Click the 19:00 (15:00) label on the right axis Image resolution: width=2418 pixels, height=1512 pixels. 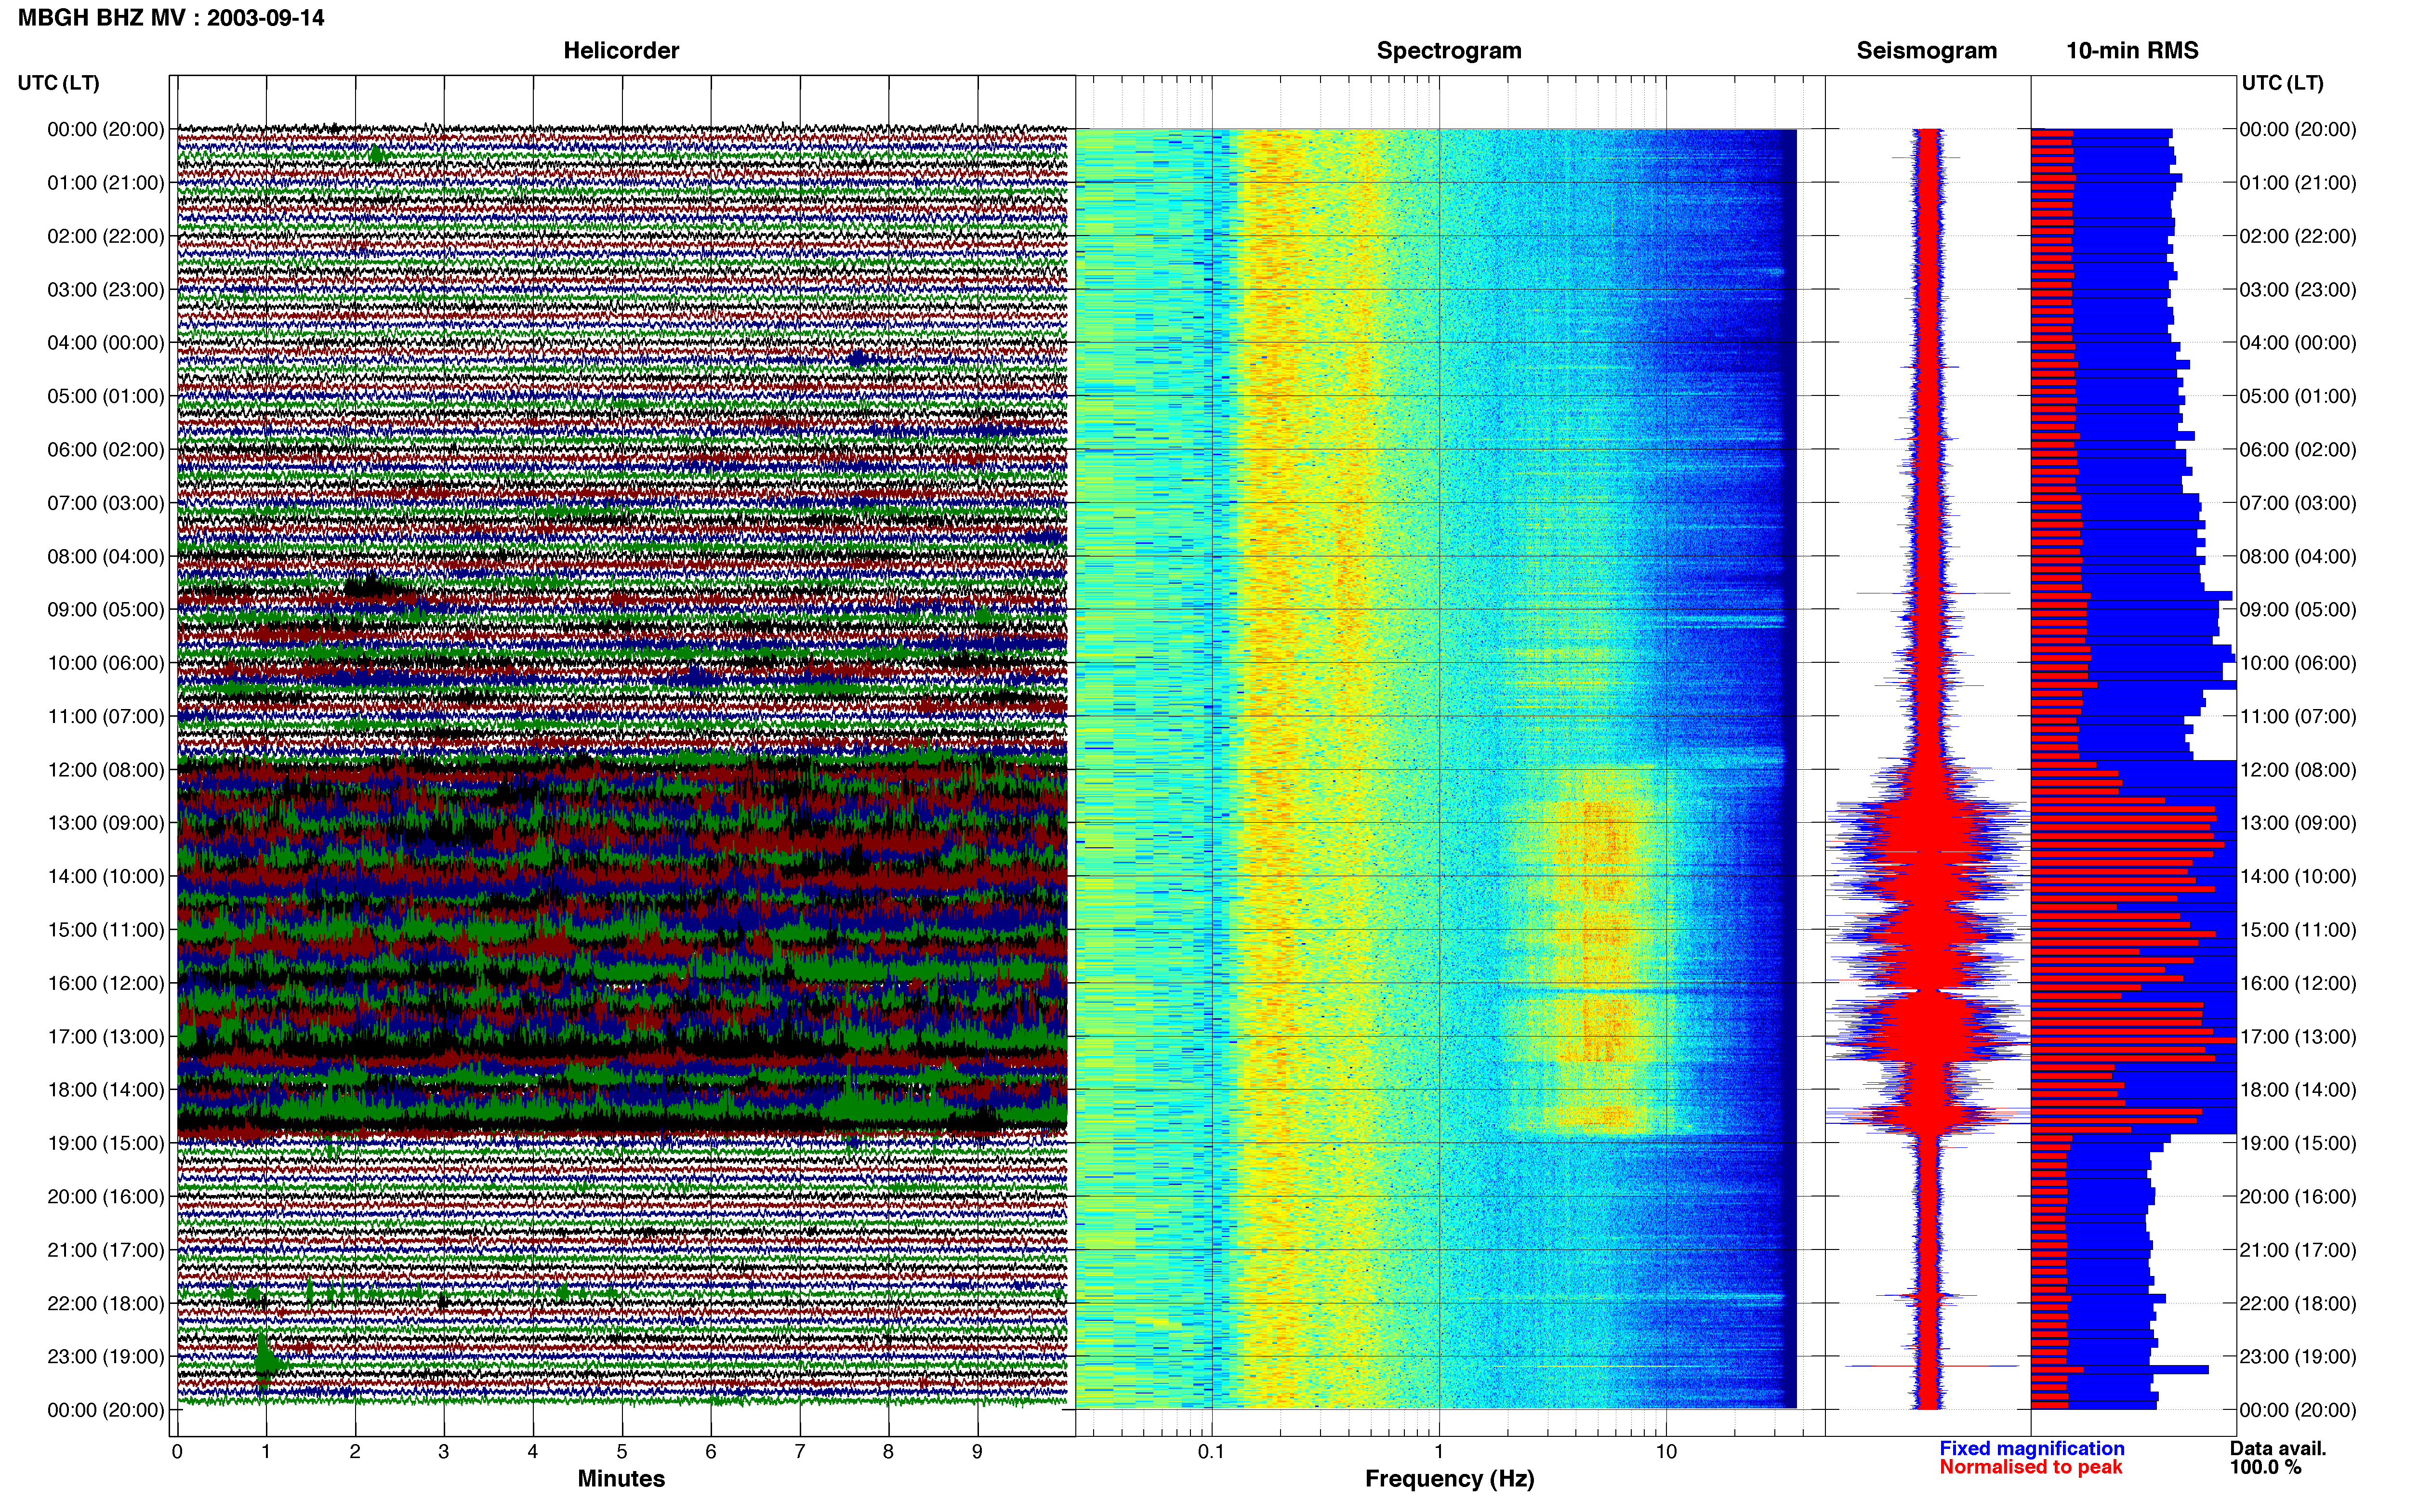[2298, 1143]
